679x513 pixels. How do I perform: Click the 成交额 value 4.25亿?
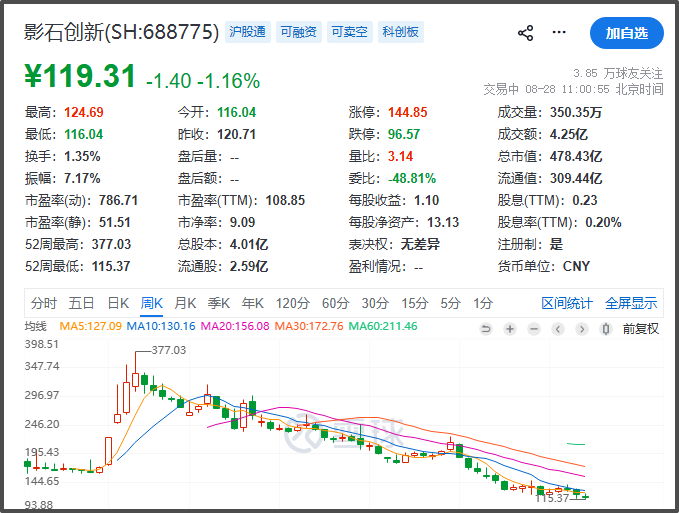click(x=569, y=135)
